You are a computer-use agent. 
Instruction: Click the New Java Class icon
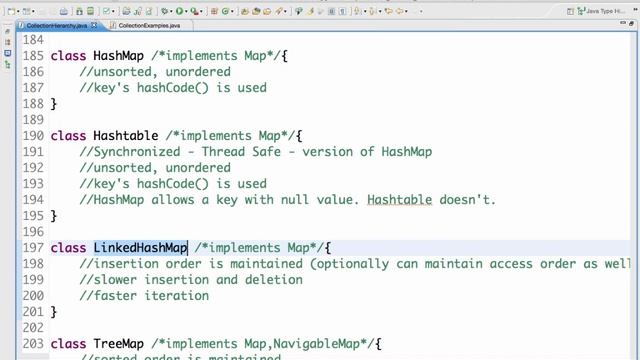pyautogui.click(x=225, y=11)
